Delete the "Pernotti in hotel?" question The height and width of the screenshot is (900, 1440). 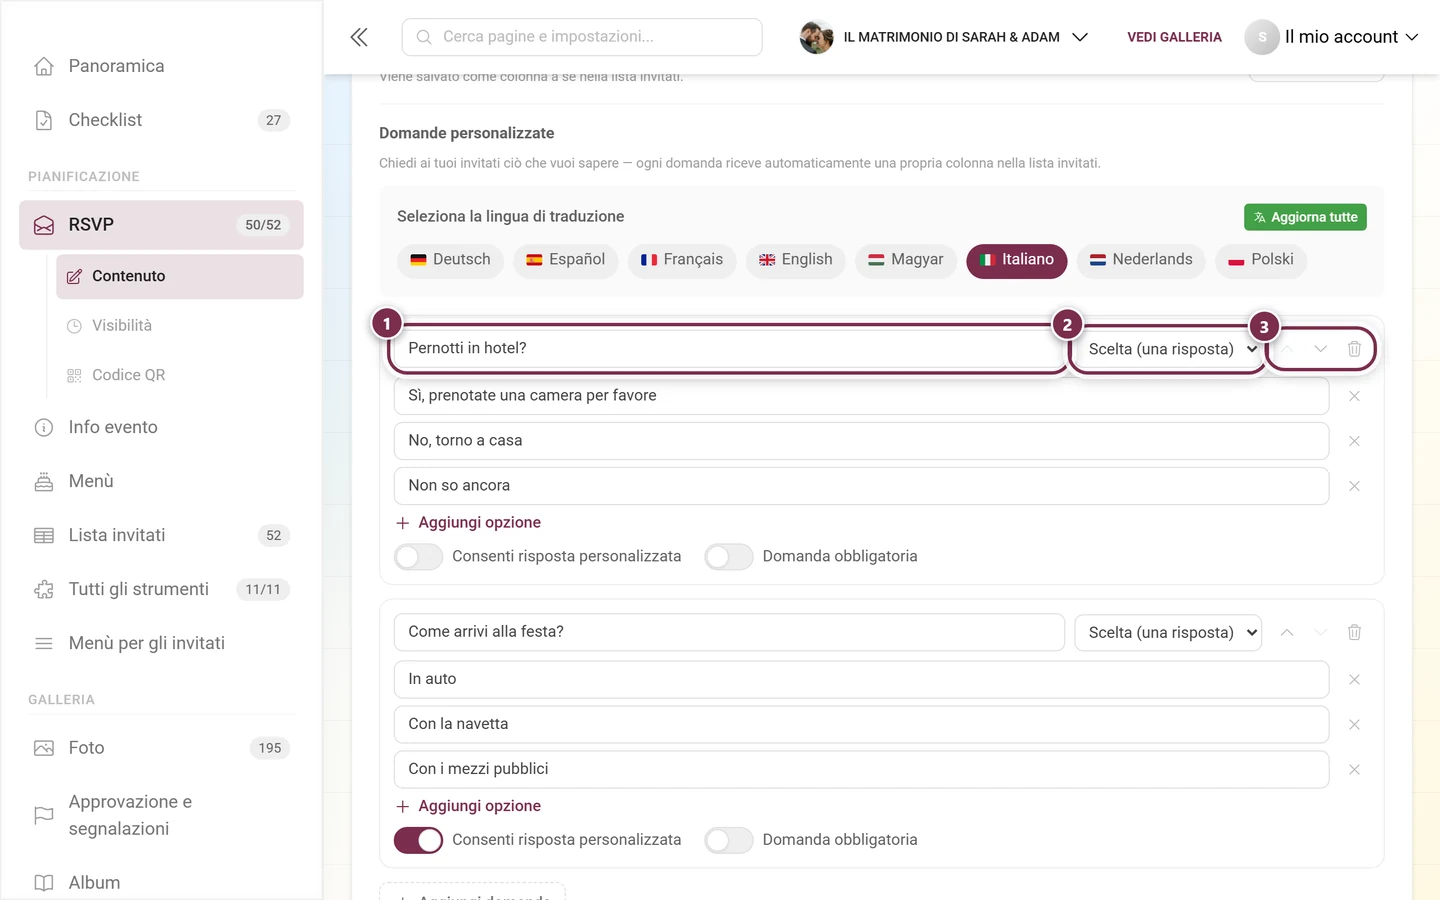(1354, 349)
